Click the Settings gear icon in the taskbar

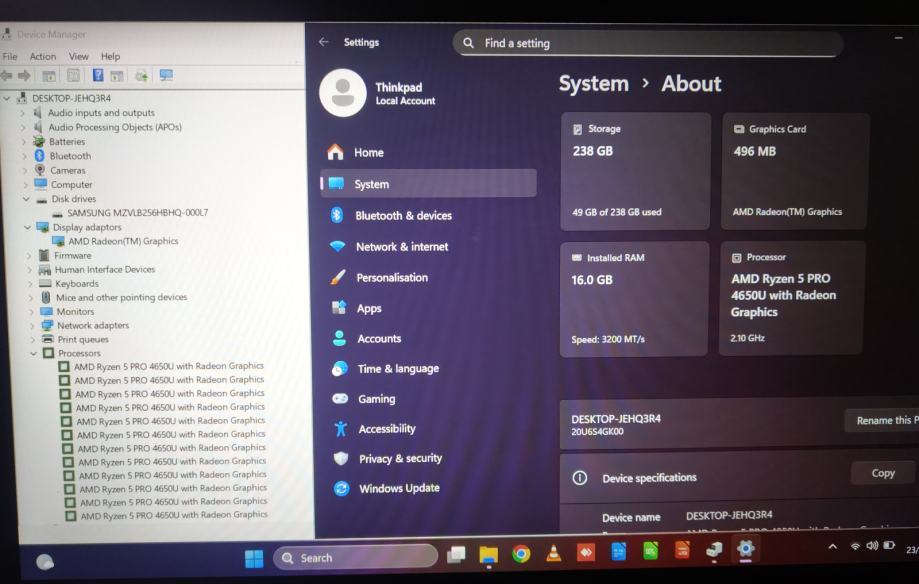745,549
